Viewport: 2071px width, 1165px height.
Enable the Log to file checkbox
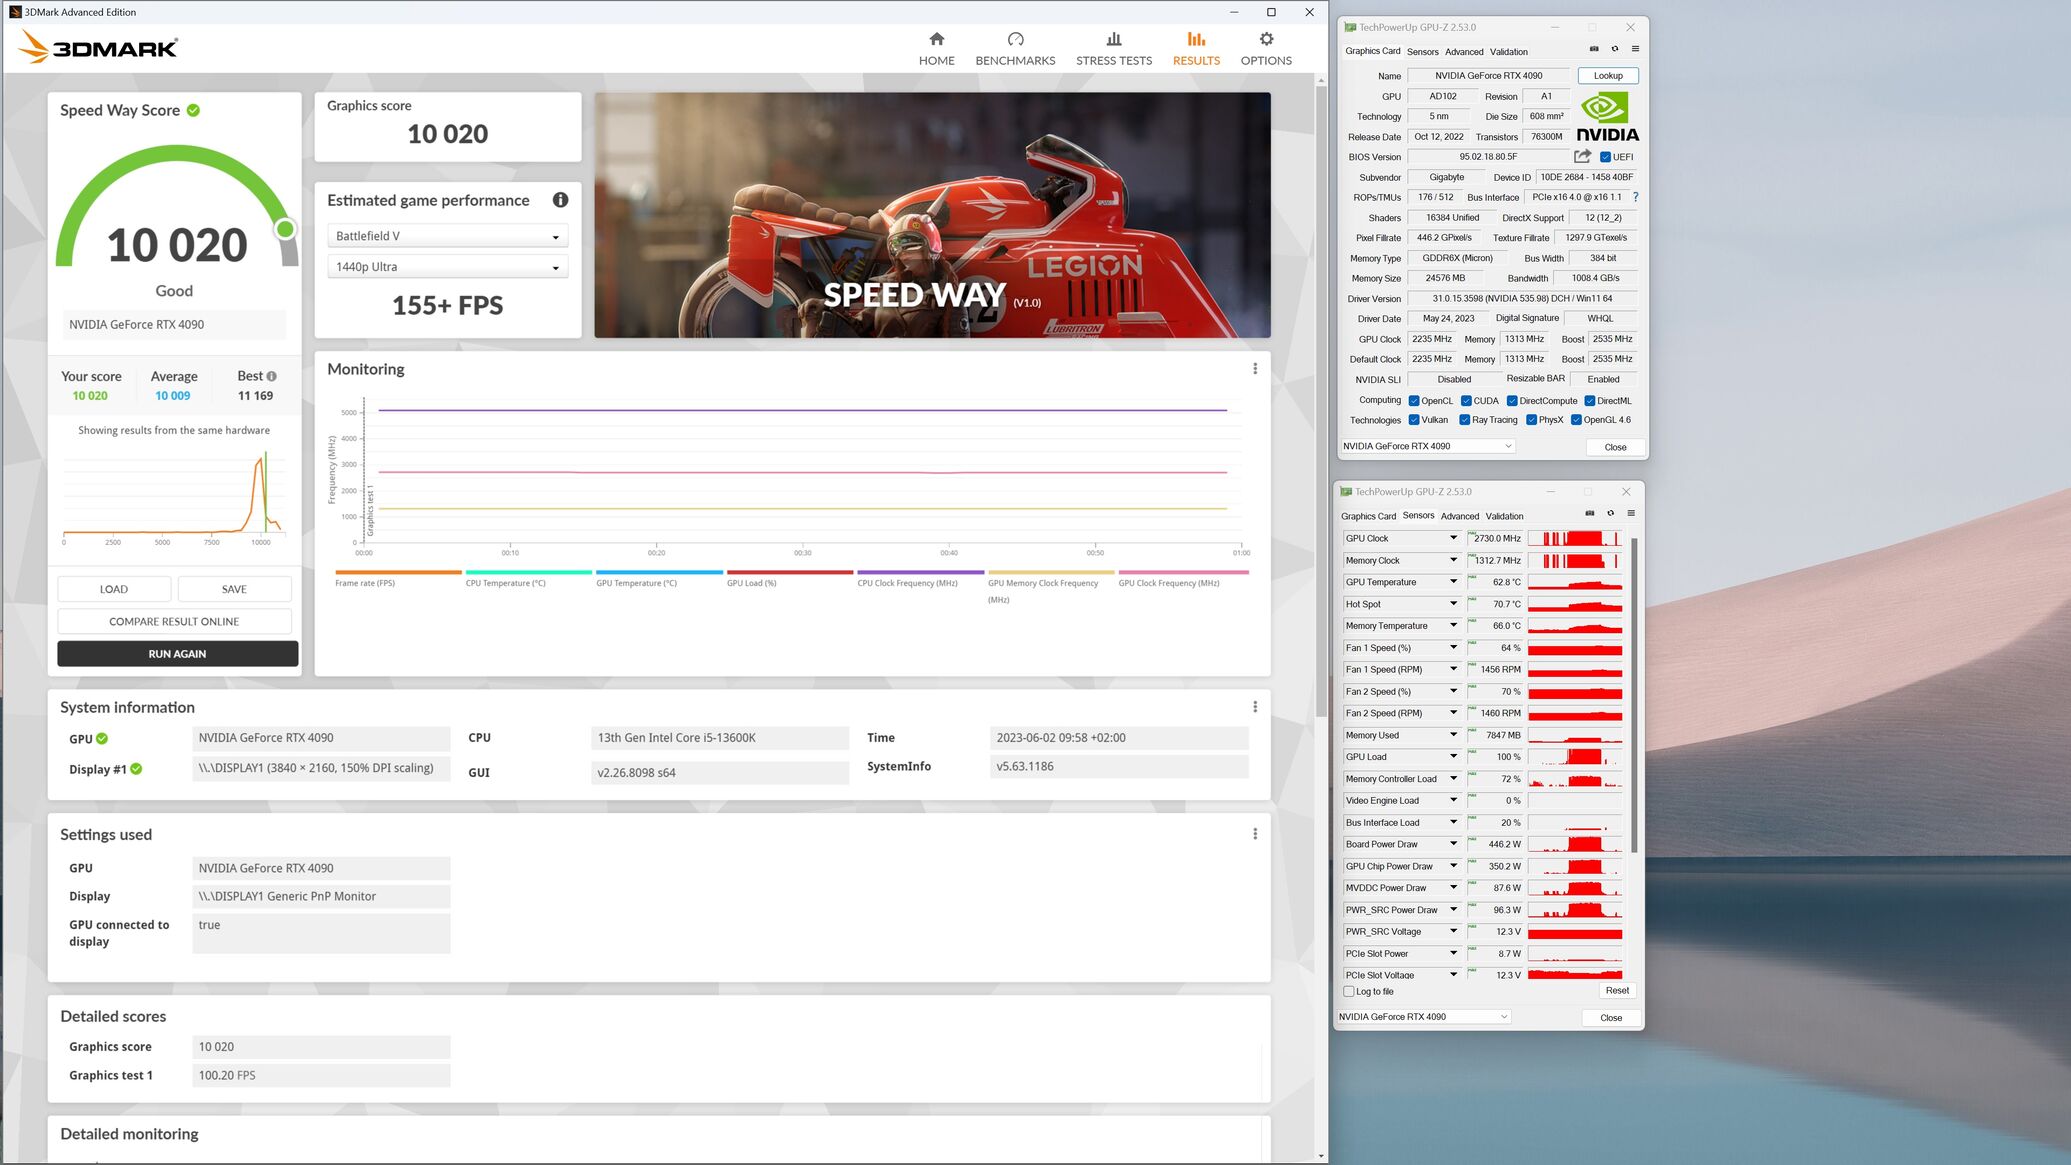click(1349, 992)
